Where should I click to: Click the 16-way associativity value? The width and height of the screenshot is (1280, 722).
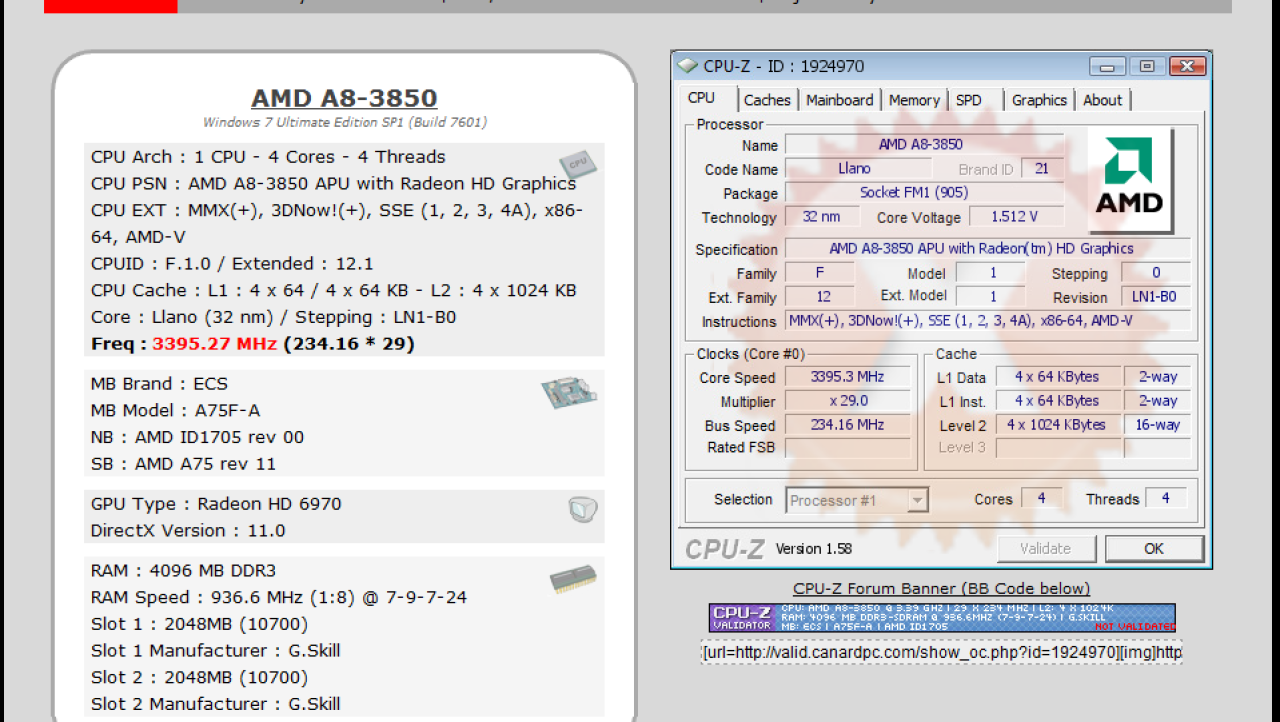point(1158,425)
